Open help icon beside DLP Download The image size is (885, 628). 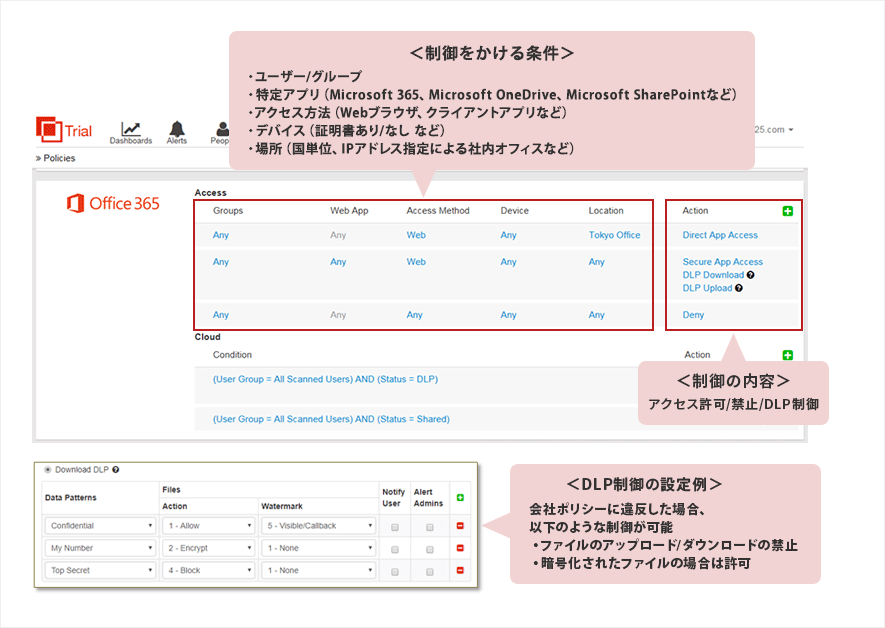(750, 275)
